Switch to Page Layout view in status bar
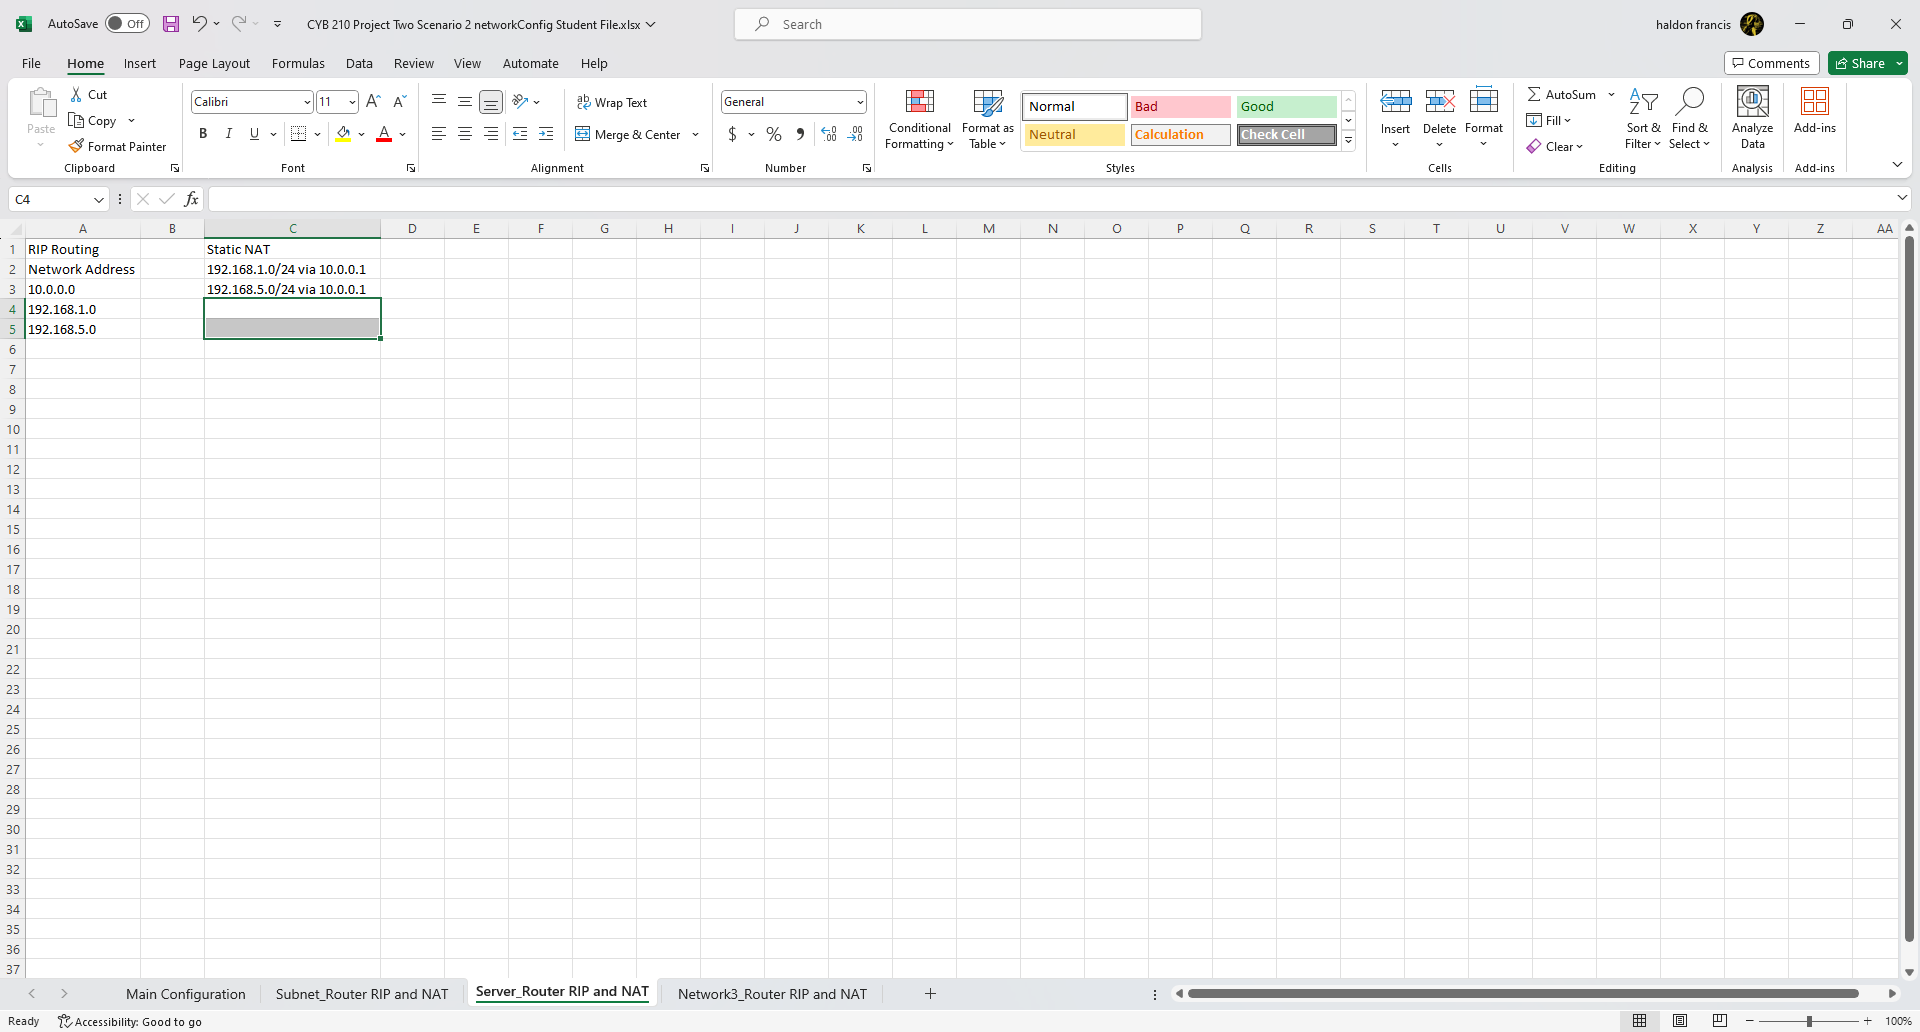Viewport: 1920px width, 1032px height. tap(1680, 1021)
